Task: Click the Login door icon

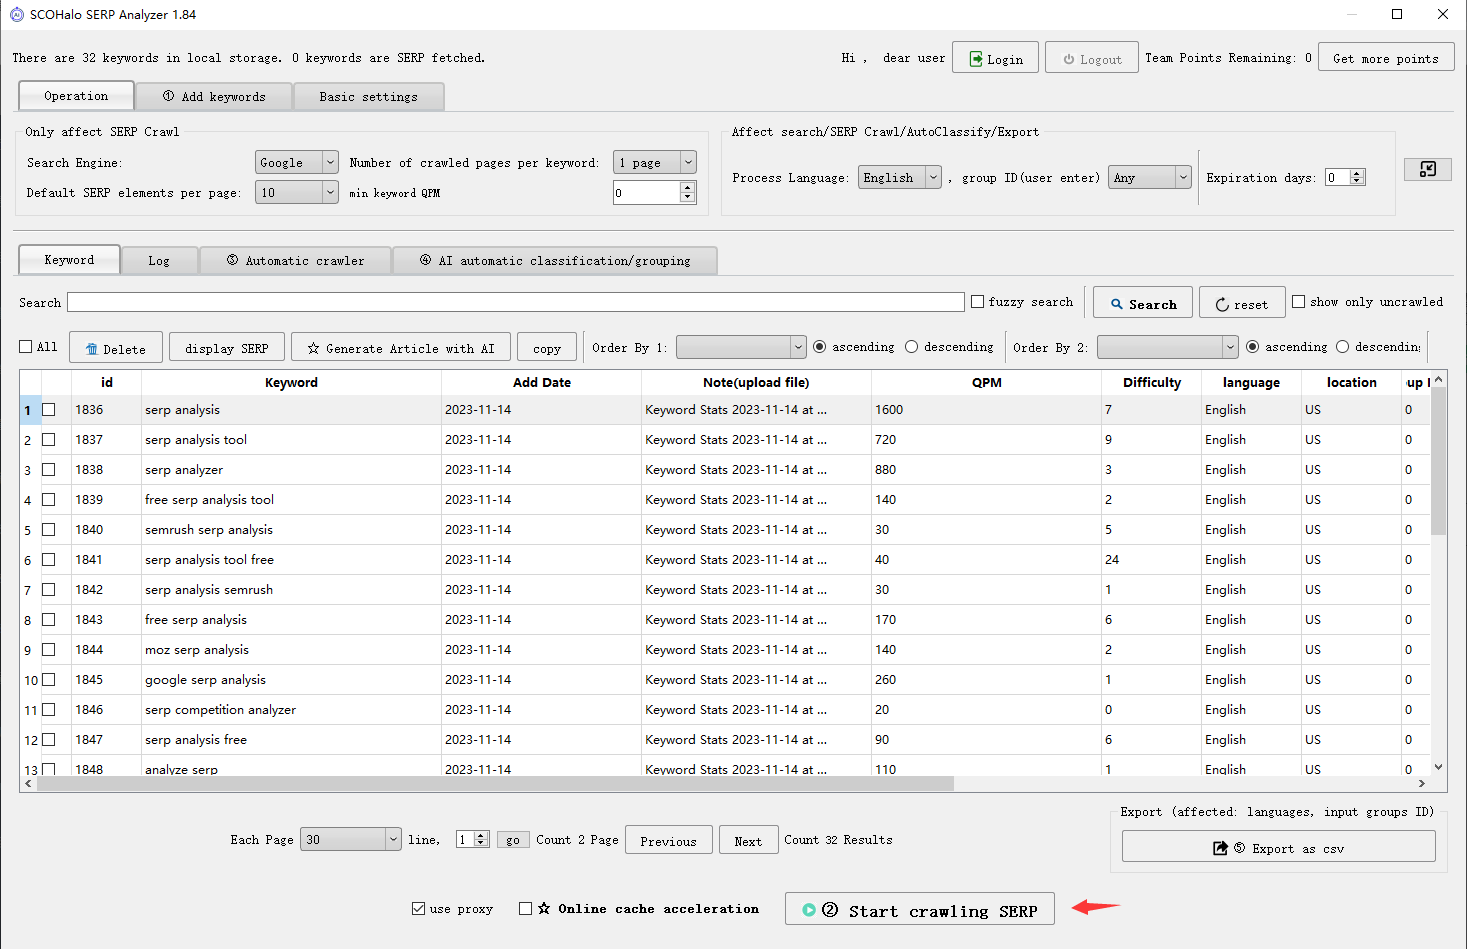Action: [x=975, y=59]
